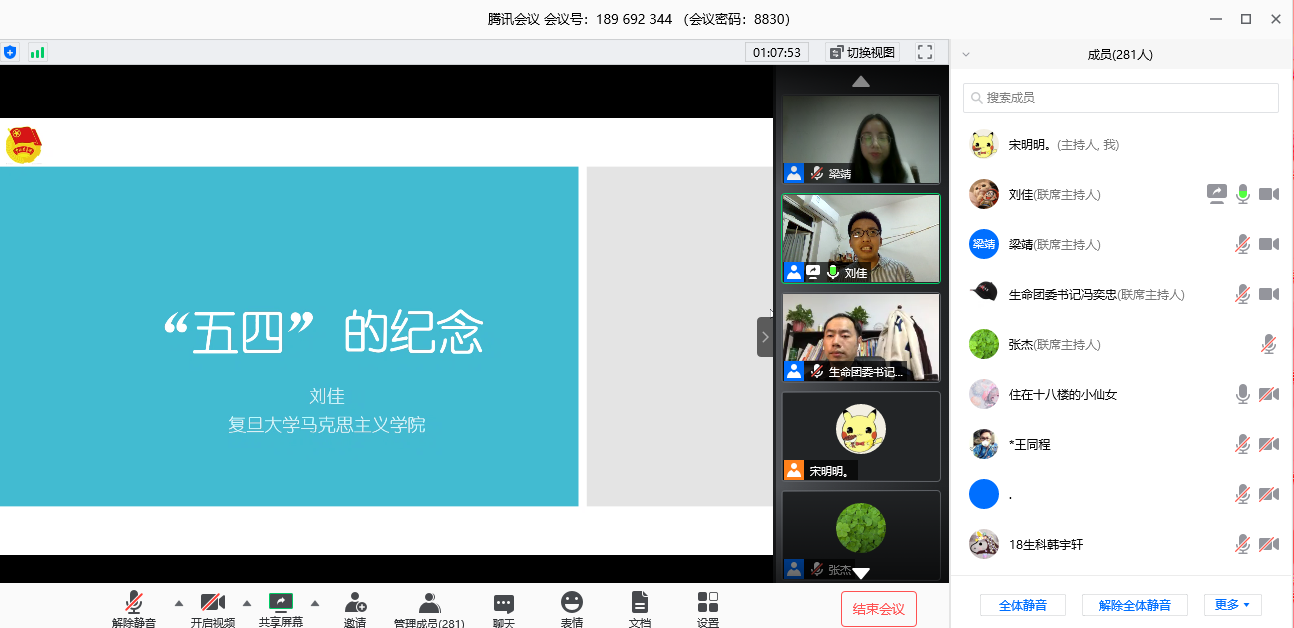
Task: Open the Settings (设置) icon
Action: pyautogui.click(x=708, y=603)
